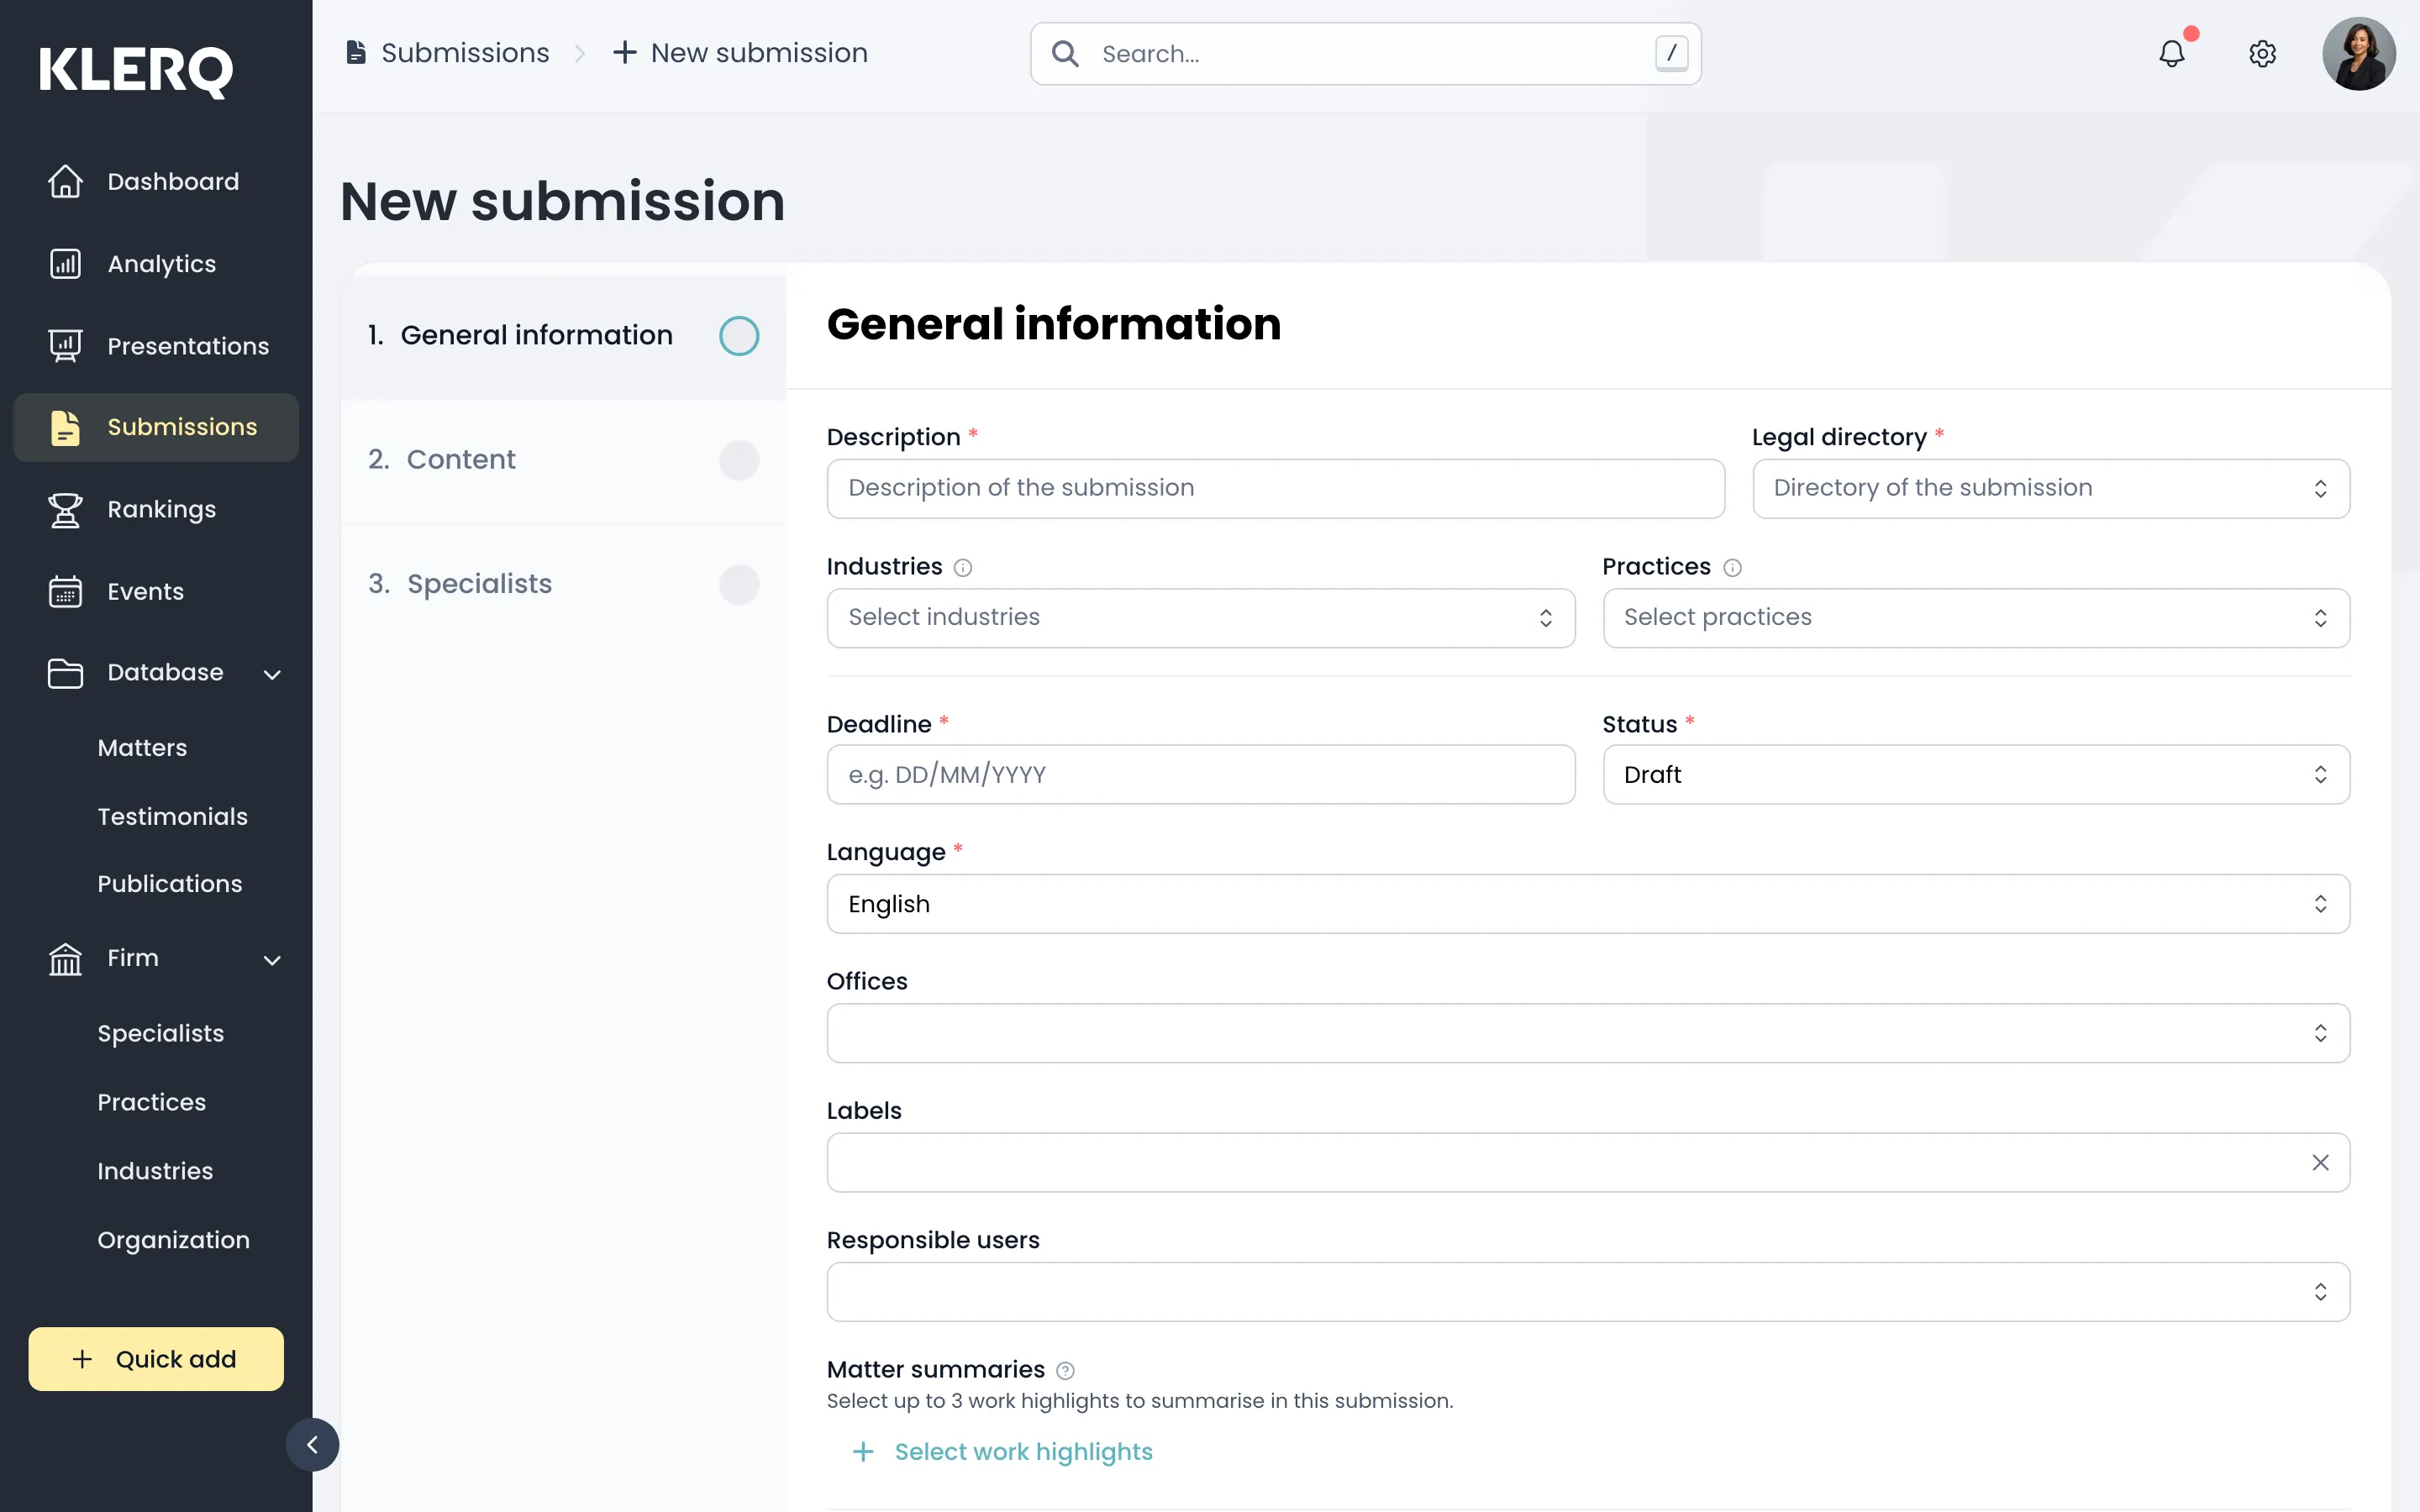Image resolution: width=2420 pixels, height=1512 pixels.
Task: Show the Industries info tooltip icon
Action: [963, 568]
